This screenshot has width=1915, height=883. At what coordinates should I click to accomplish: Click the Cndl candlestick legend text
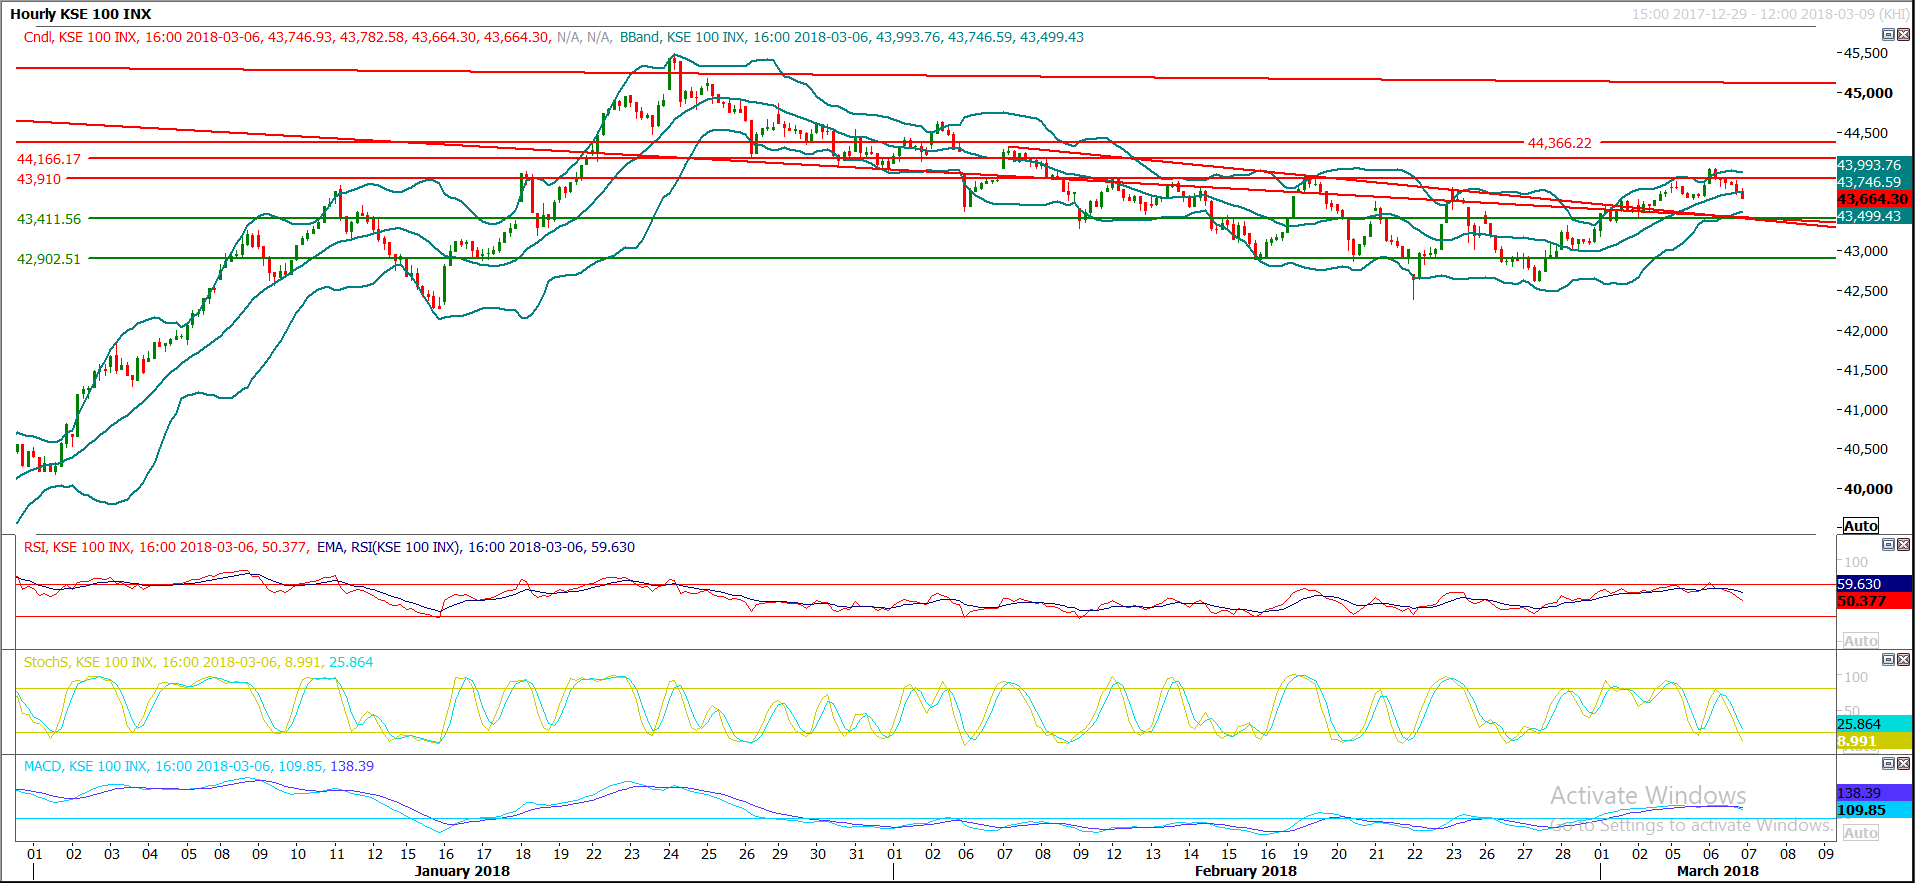pyautogui.click(x=287, y=37)
